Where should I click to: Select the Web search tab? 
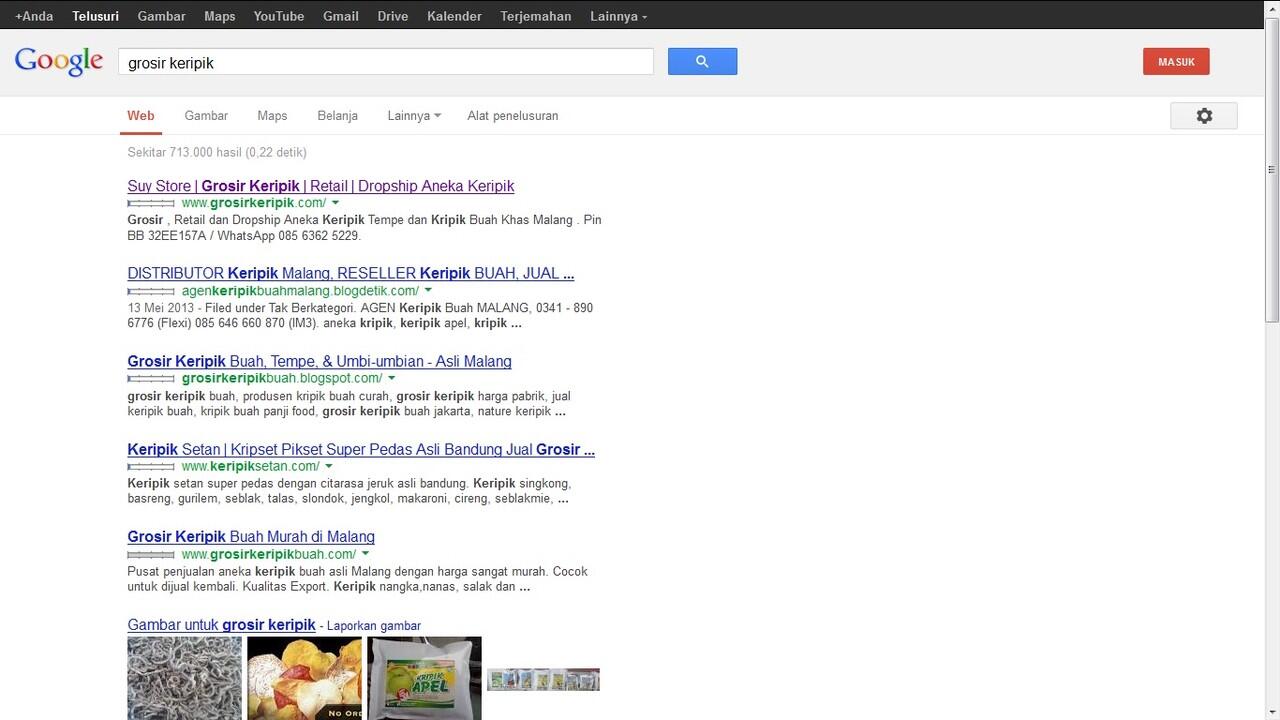[141, 116]
